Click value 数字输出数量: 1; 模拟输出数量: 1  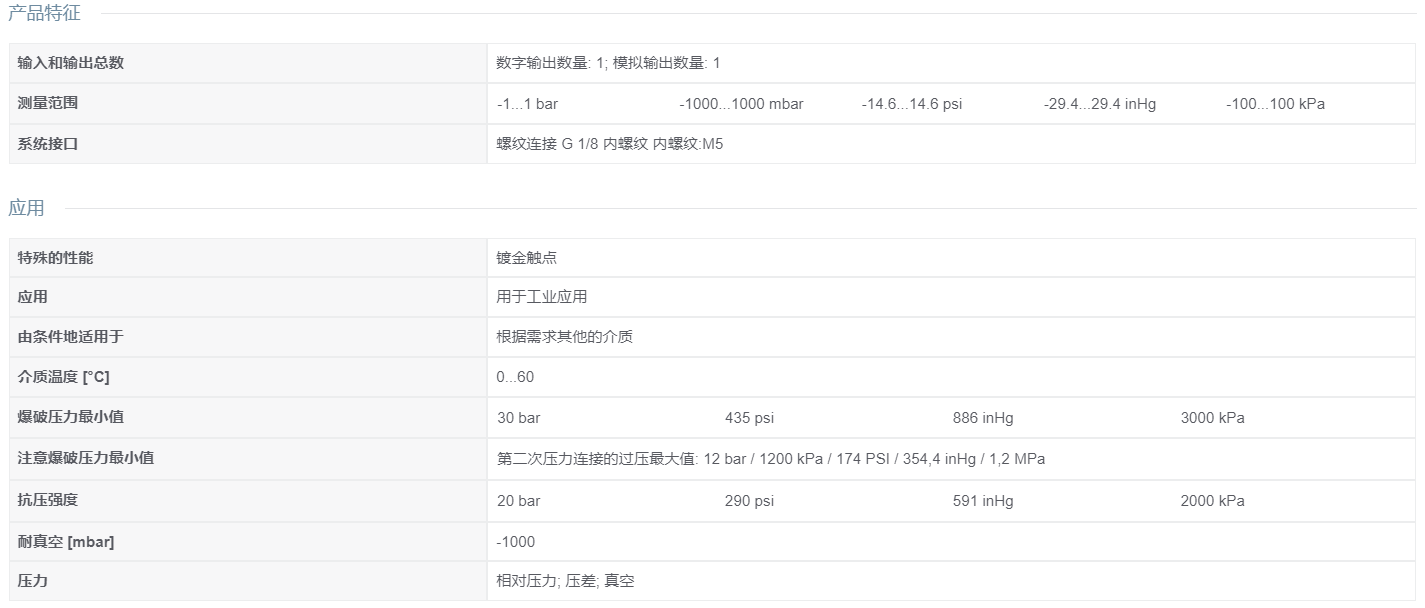(608, 63)
